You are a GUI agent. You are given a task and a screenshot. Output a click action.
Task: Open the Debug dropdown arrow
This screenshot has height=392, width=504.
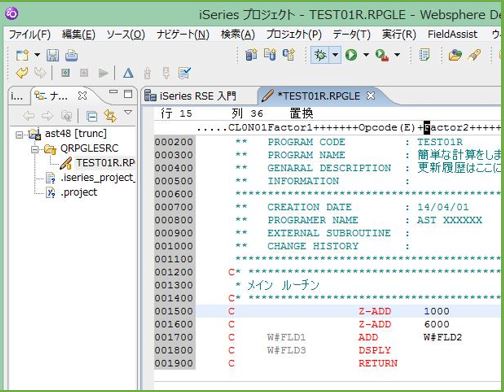tap(335, 55)
